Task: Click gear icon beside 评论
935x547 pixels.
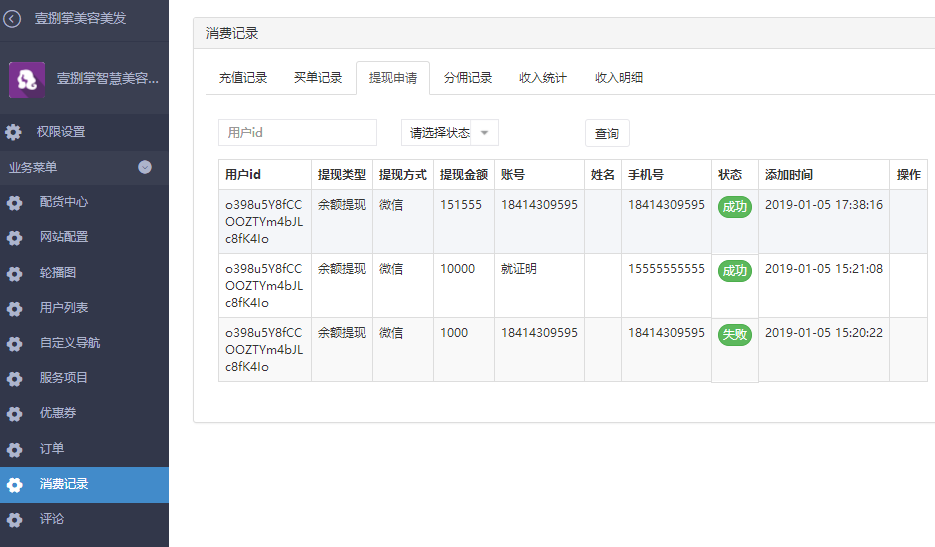Action: point(14,520)
